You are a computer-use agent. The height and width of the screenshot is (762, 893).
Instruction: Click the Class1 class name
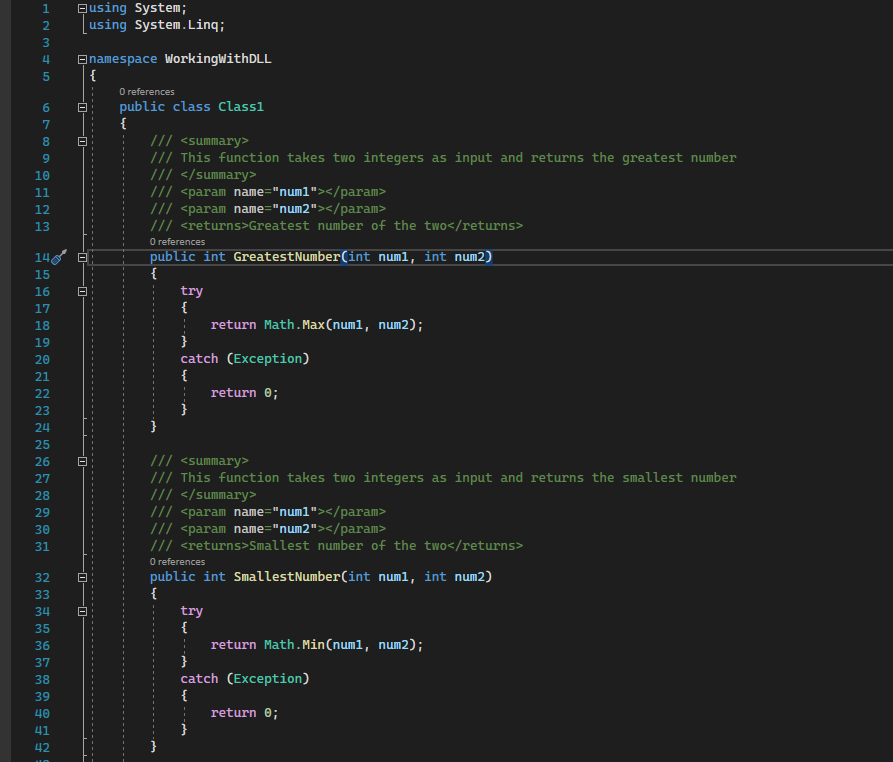pos(241,106)
